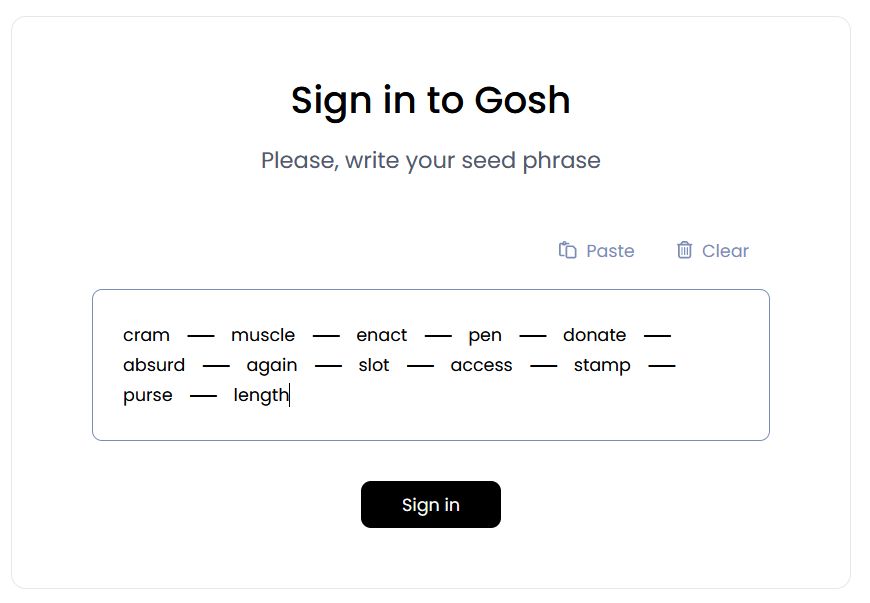
Task: Click the word "cram" in seed phrase
Action: (146, 335)
